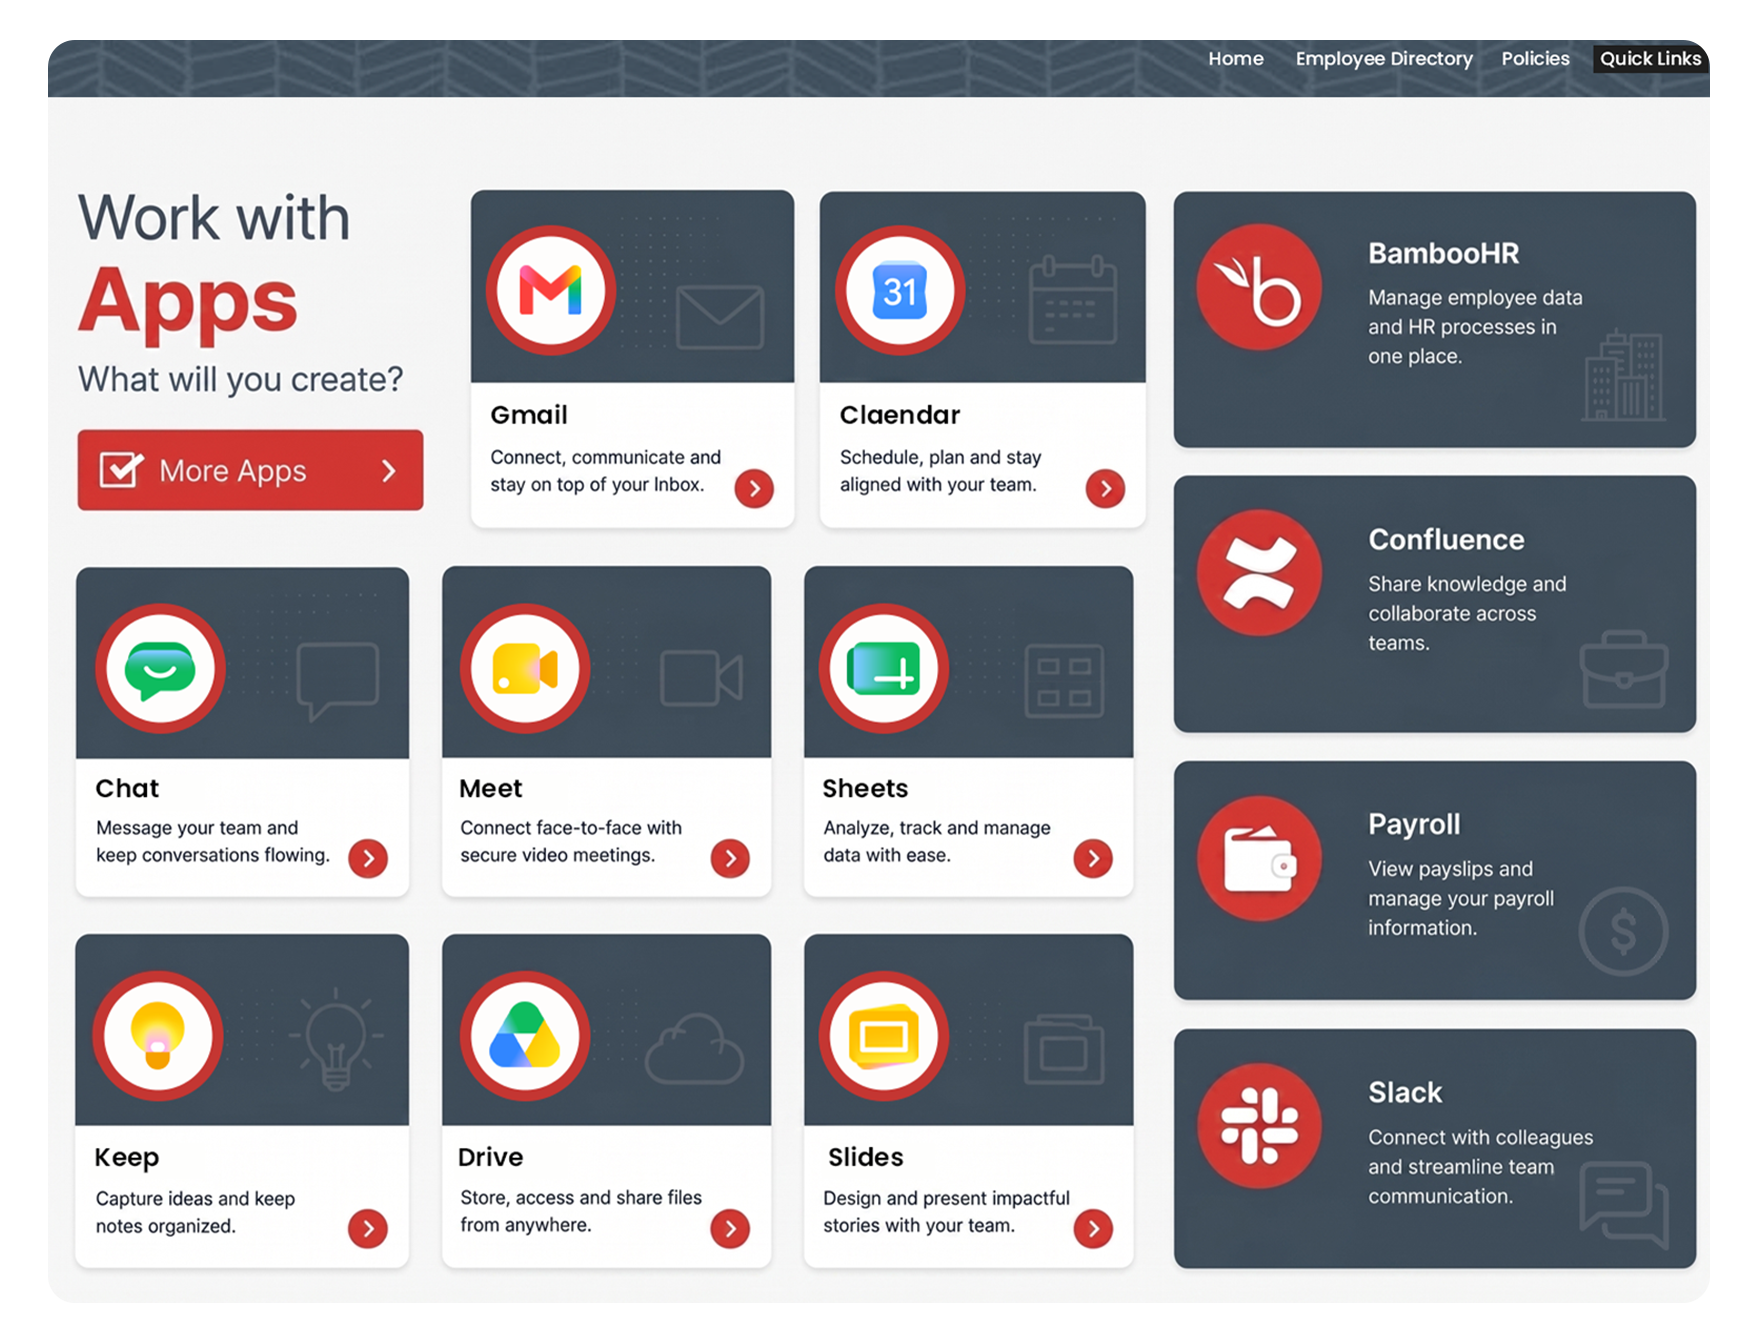Click the Meet card title
Screen dimensions: 1760x1343
(491, 789)
